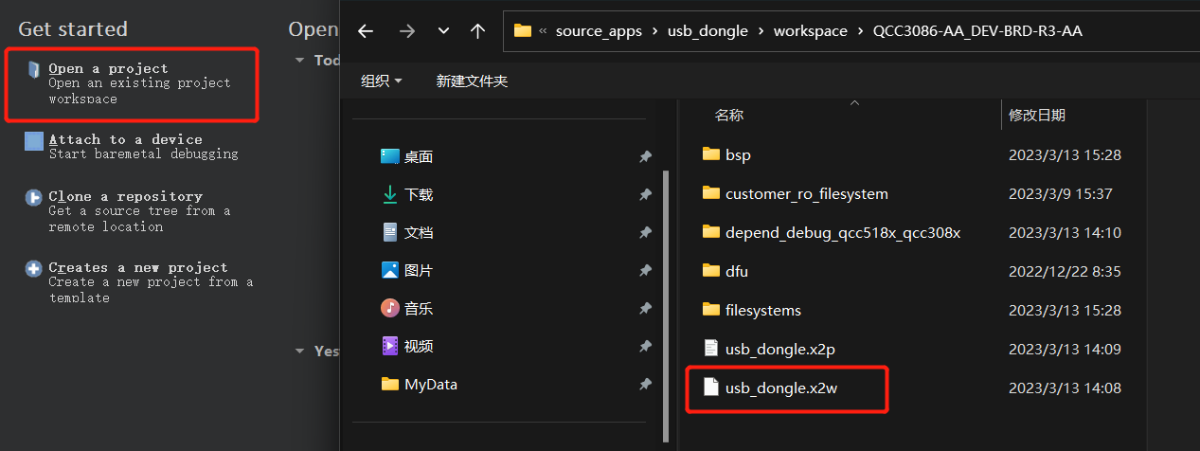Image resolution: width=1200 pixels, height=451 pixels.
Task: Click QCC3086-AA_DEV-BRD-R3-AA breadcrumb
Action: [x=977, y=31]
